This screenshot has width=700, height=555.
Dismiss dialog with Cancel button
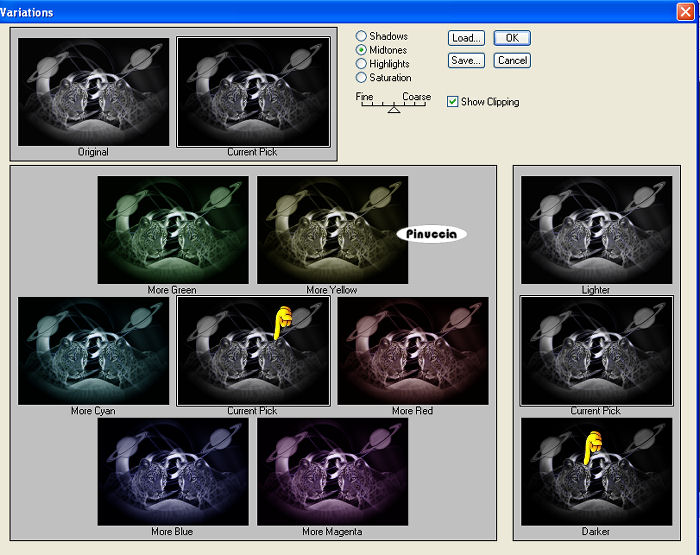[512, 60]
